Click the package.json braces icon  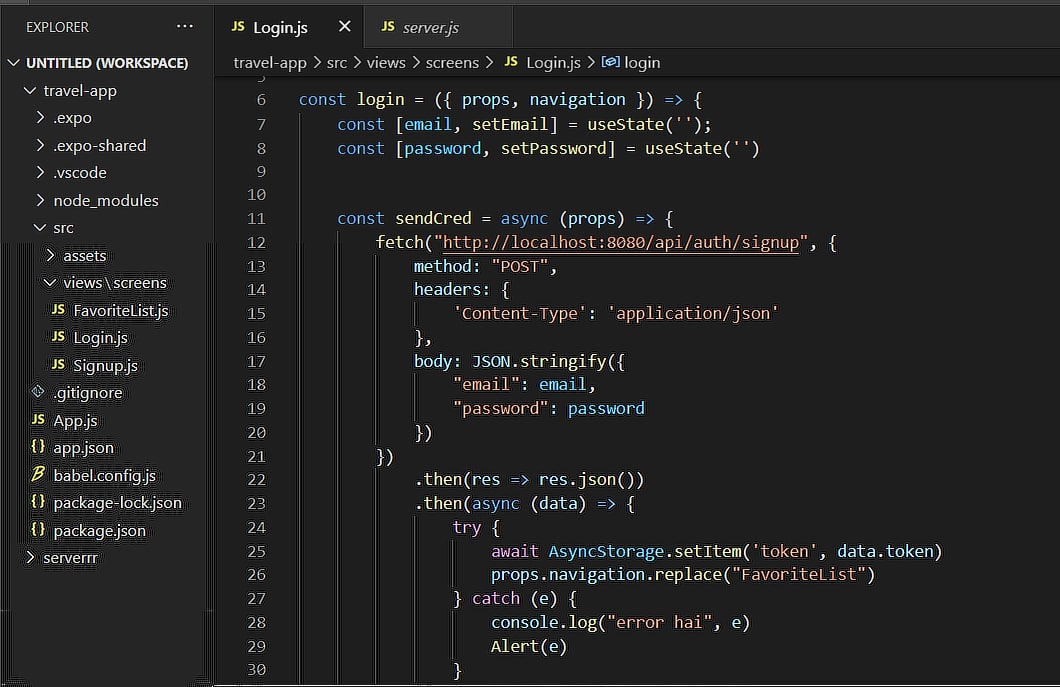click(39, 530)
